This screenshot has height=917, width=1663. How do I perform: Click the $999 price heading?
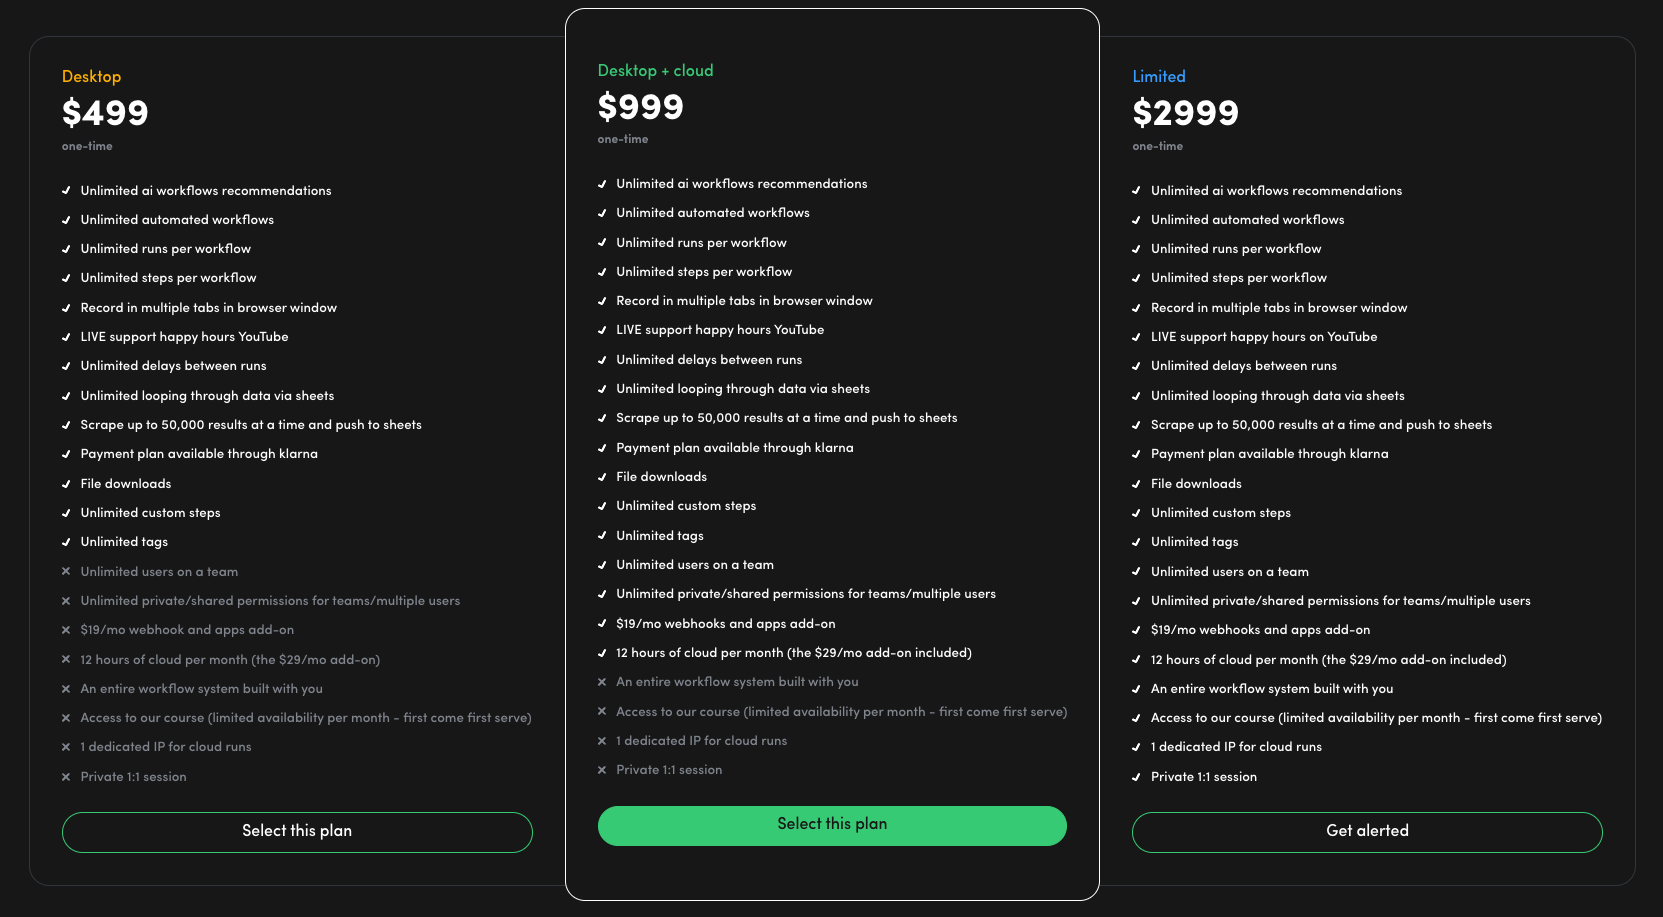point(640,107)
